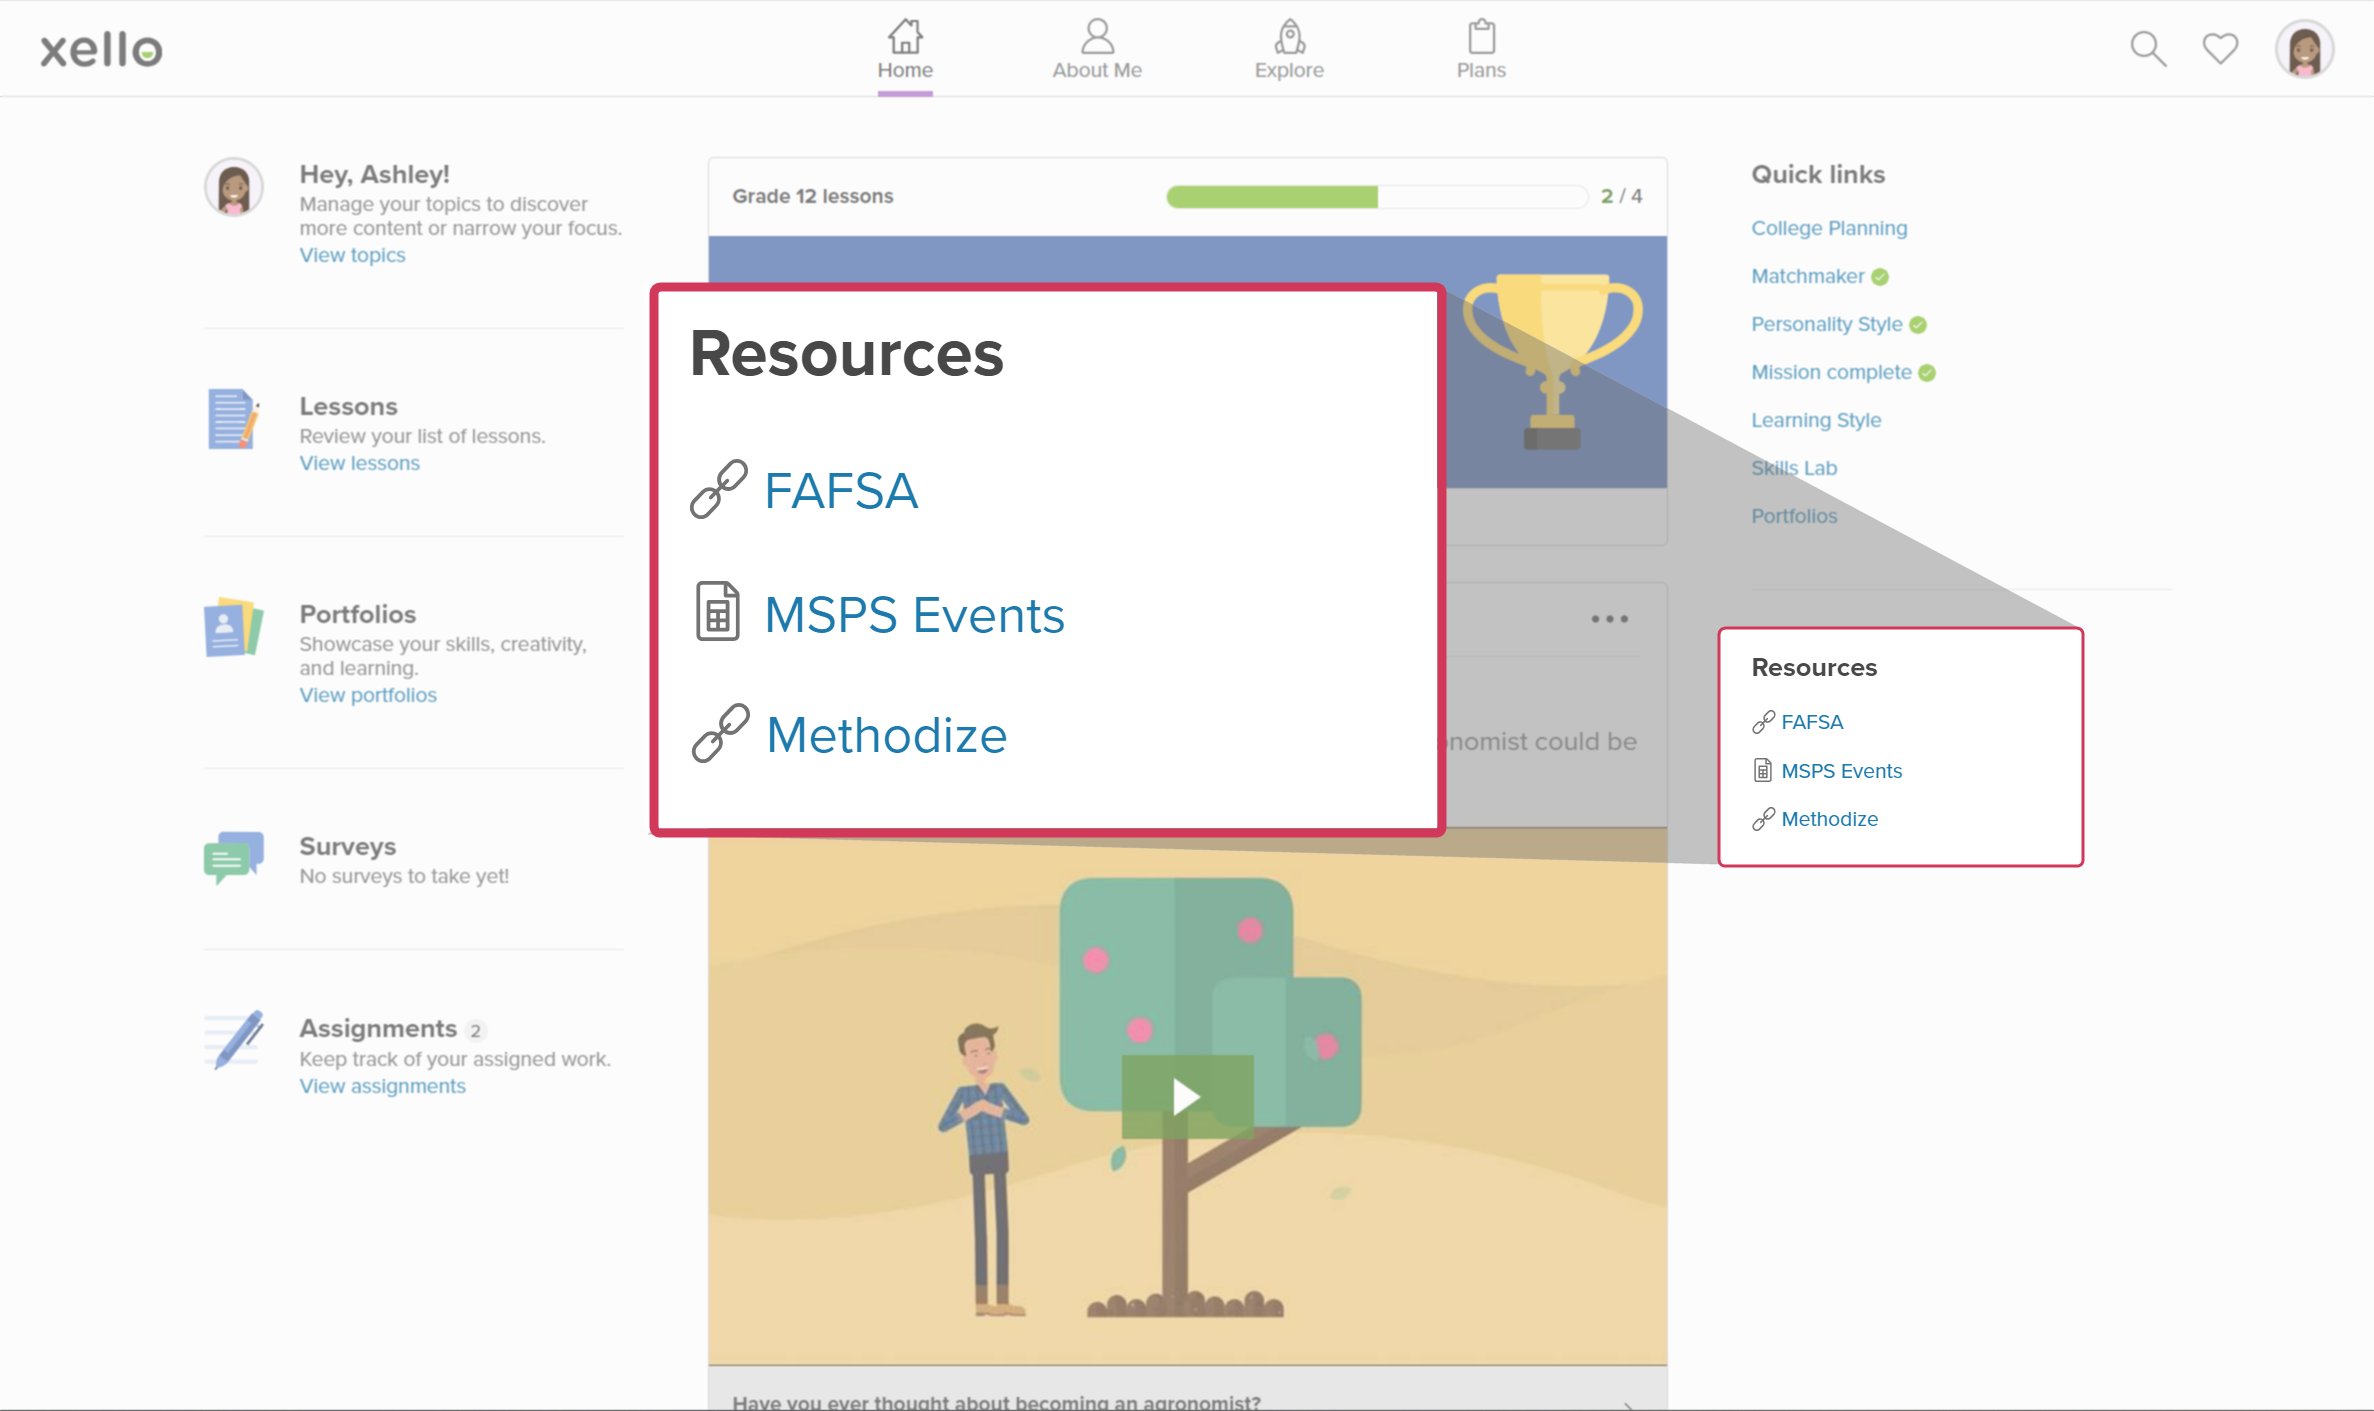2374x1411 pixels.
Task: Open the FAFSA resource link in sidebar
Action: pos(1811,722)
